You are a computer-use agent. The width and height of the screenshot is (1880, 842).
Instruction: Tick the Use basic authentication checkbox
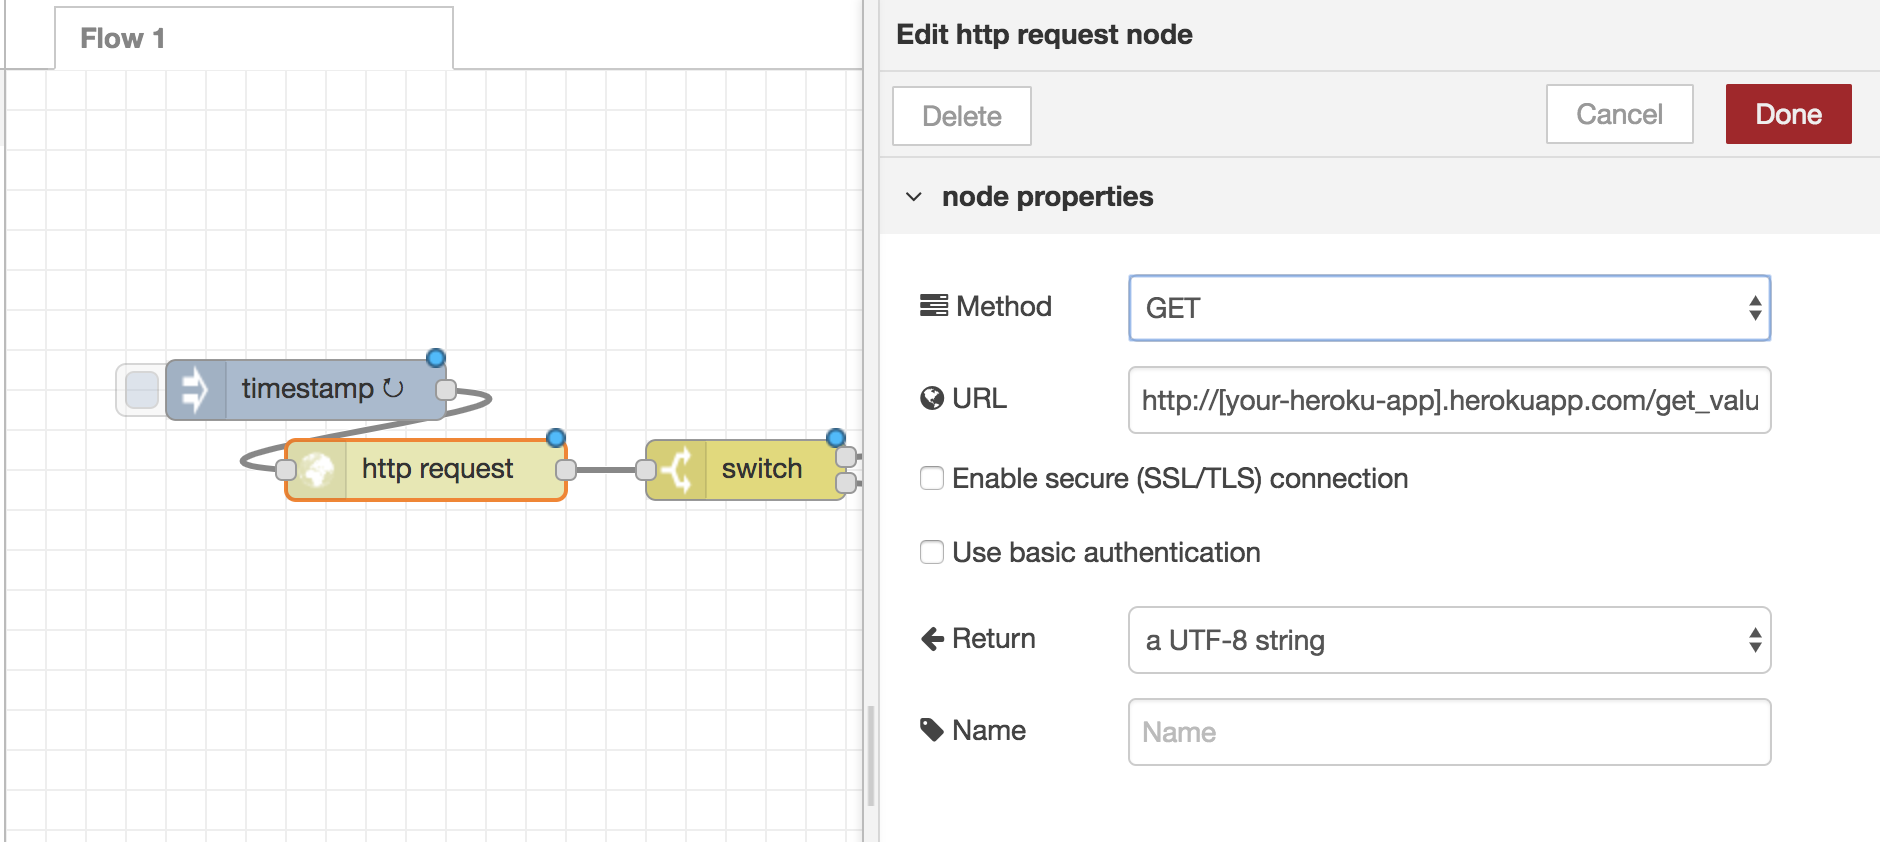(x=932, y=553)
